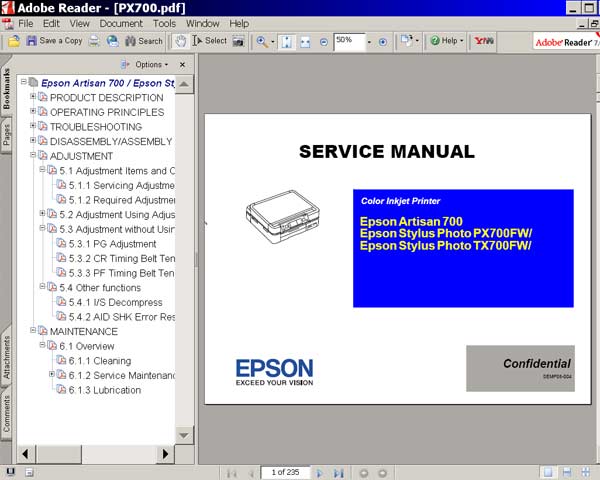600x480 pixels.
Task: Switch to the Comments side tab
Action: (x=7, y=414)
